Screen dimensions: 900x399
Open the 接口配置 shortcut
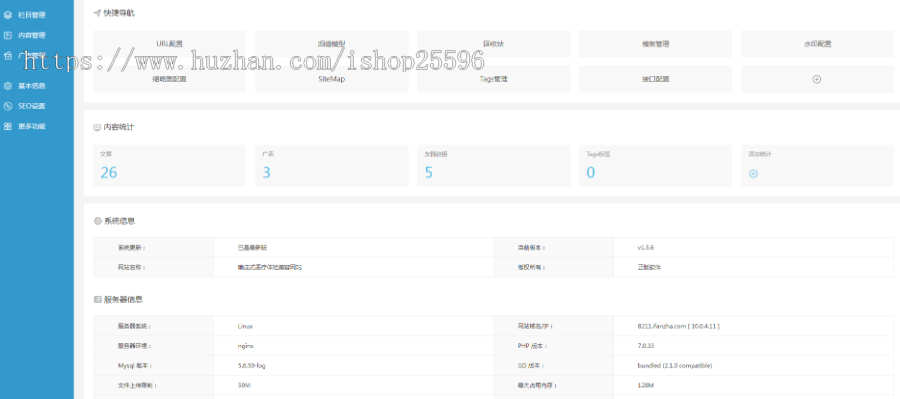(655, 79)
